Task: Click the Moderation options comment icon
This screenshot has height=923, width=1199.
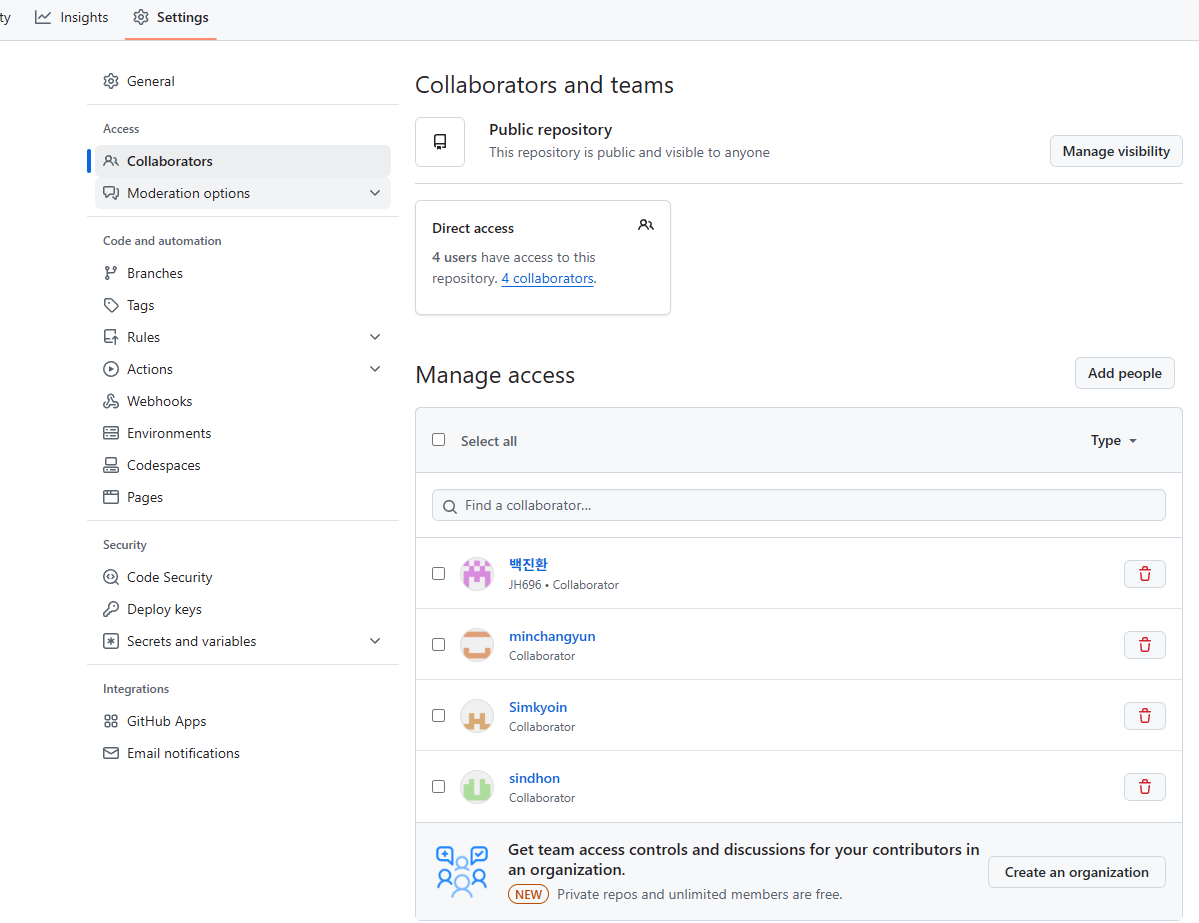Action: click(111, 193)
